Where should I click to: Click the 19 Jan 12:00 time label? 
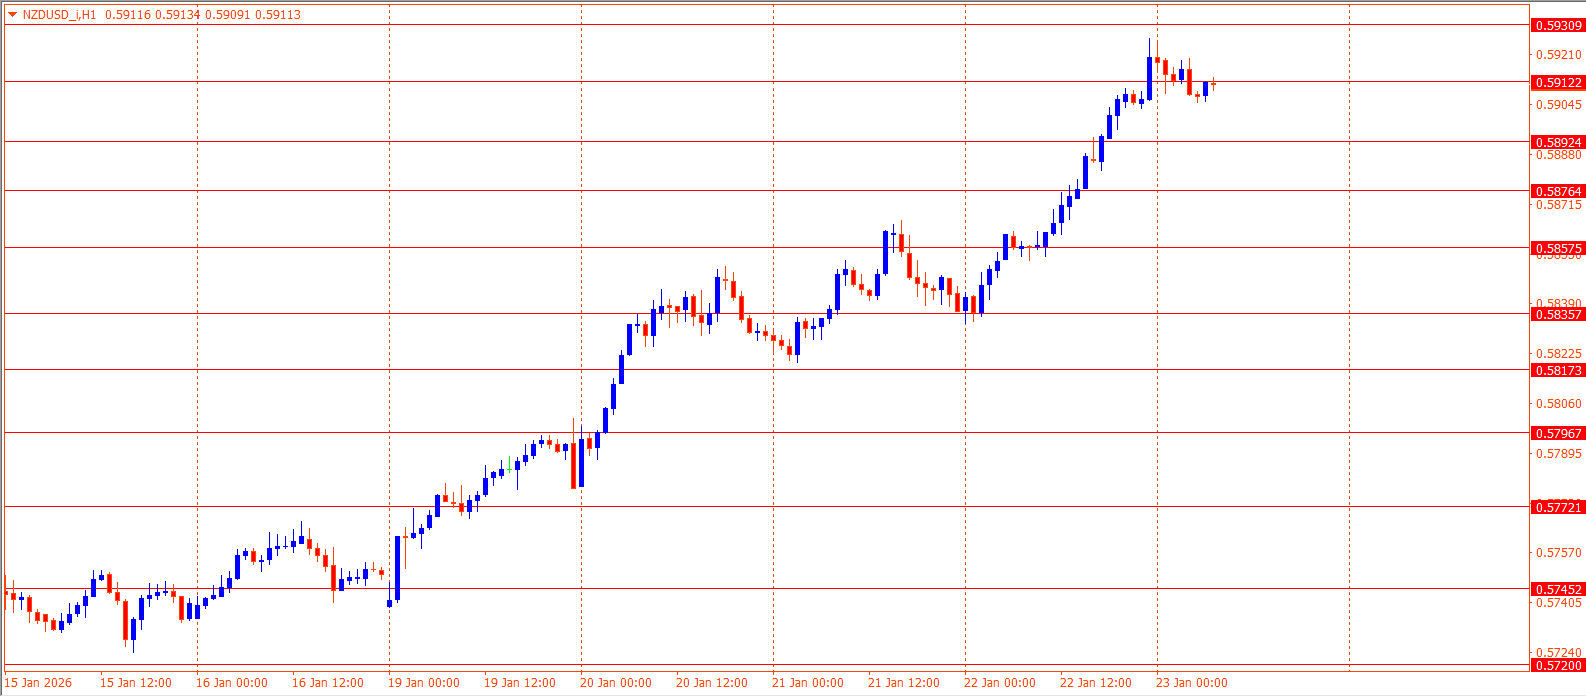tap(520, 683)
